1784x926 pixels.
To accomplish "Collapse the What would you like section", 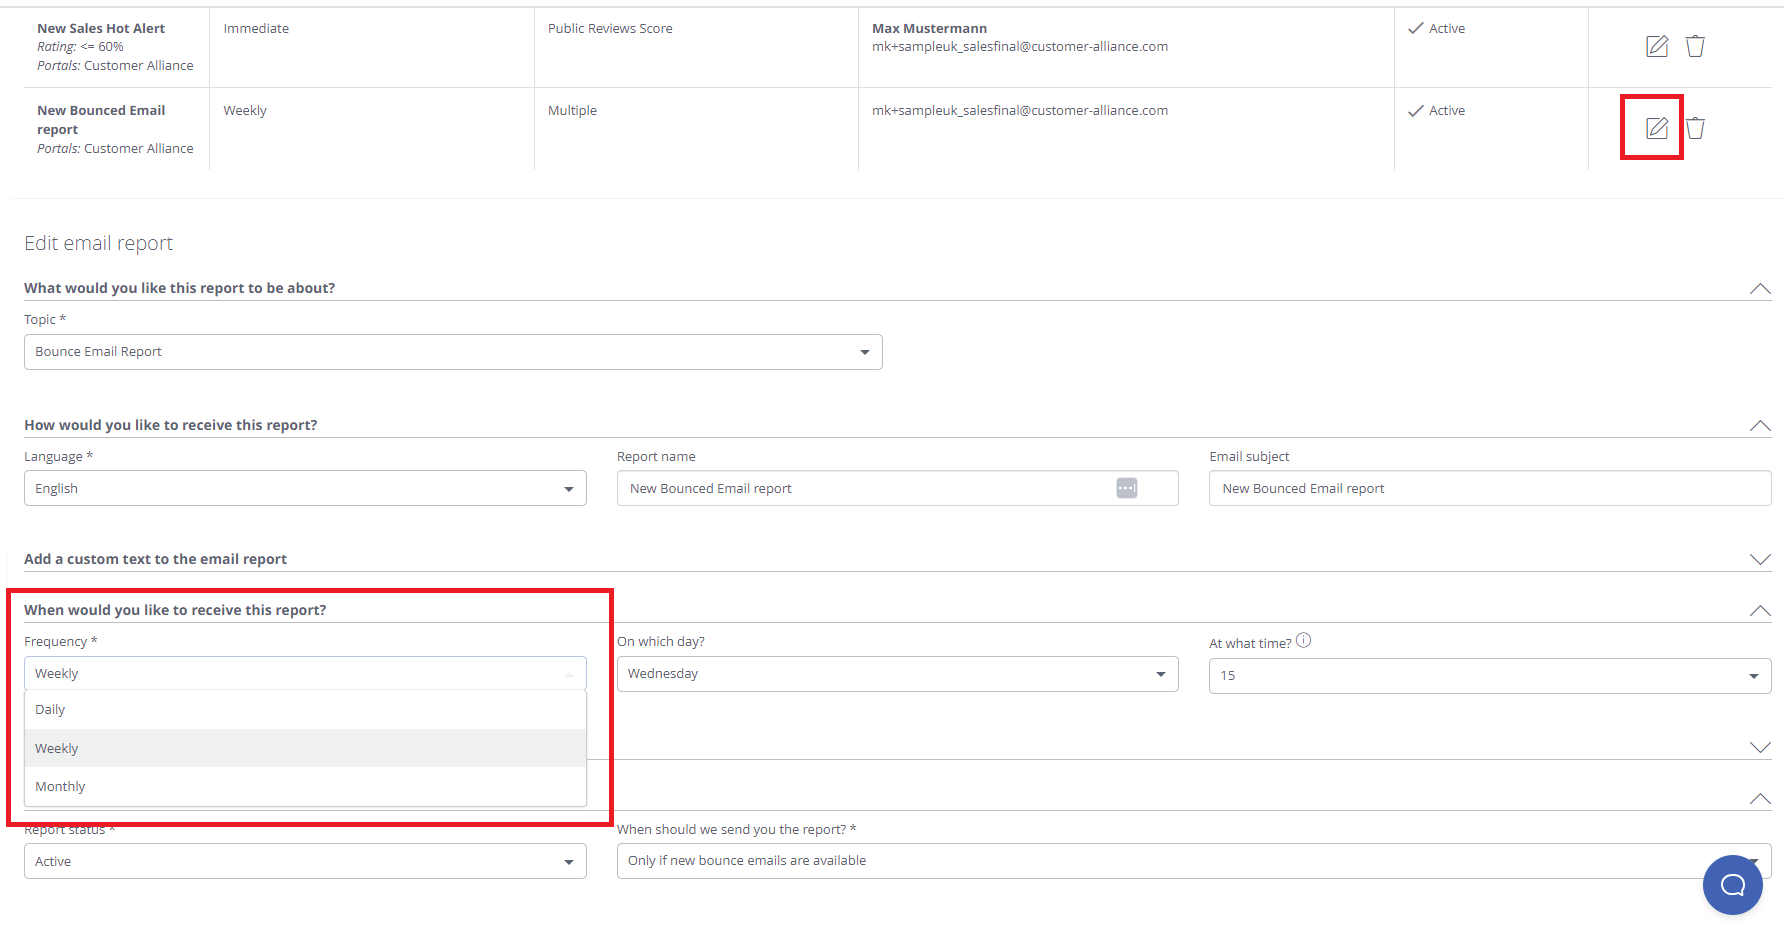I will [x=1760, y=289].
